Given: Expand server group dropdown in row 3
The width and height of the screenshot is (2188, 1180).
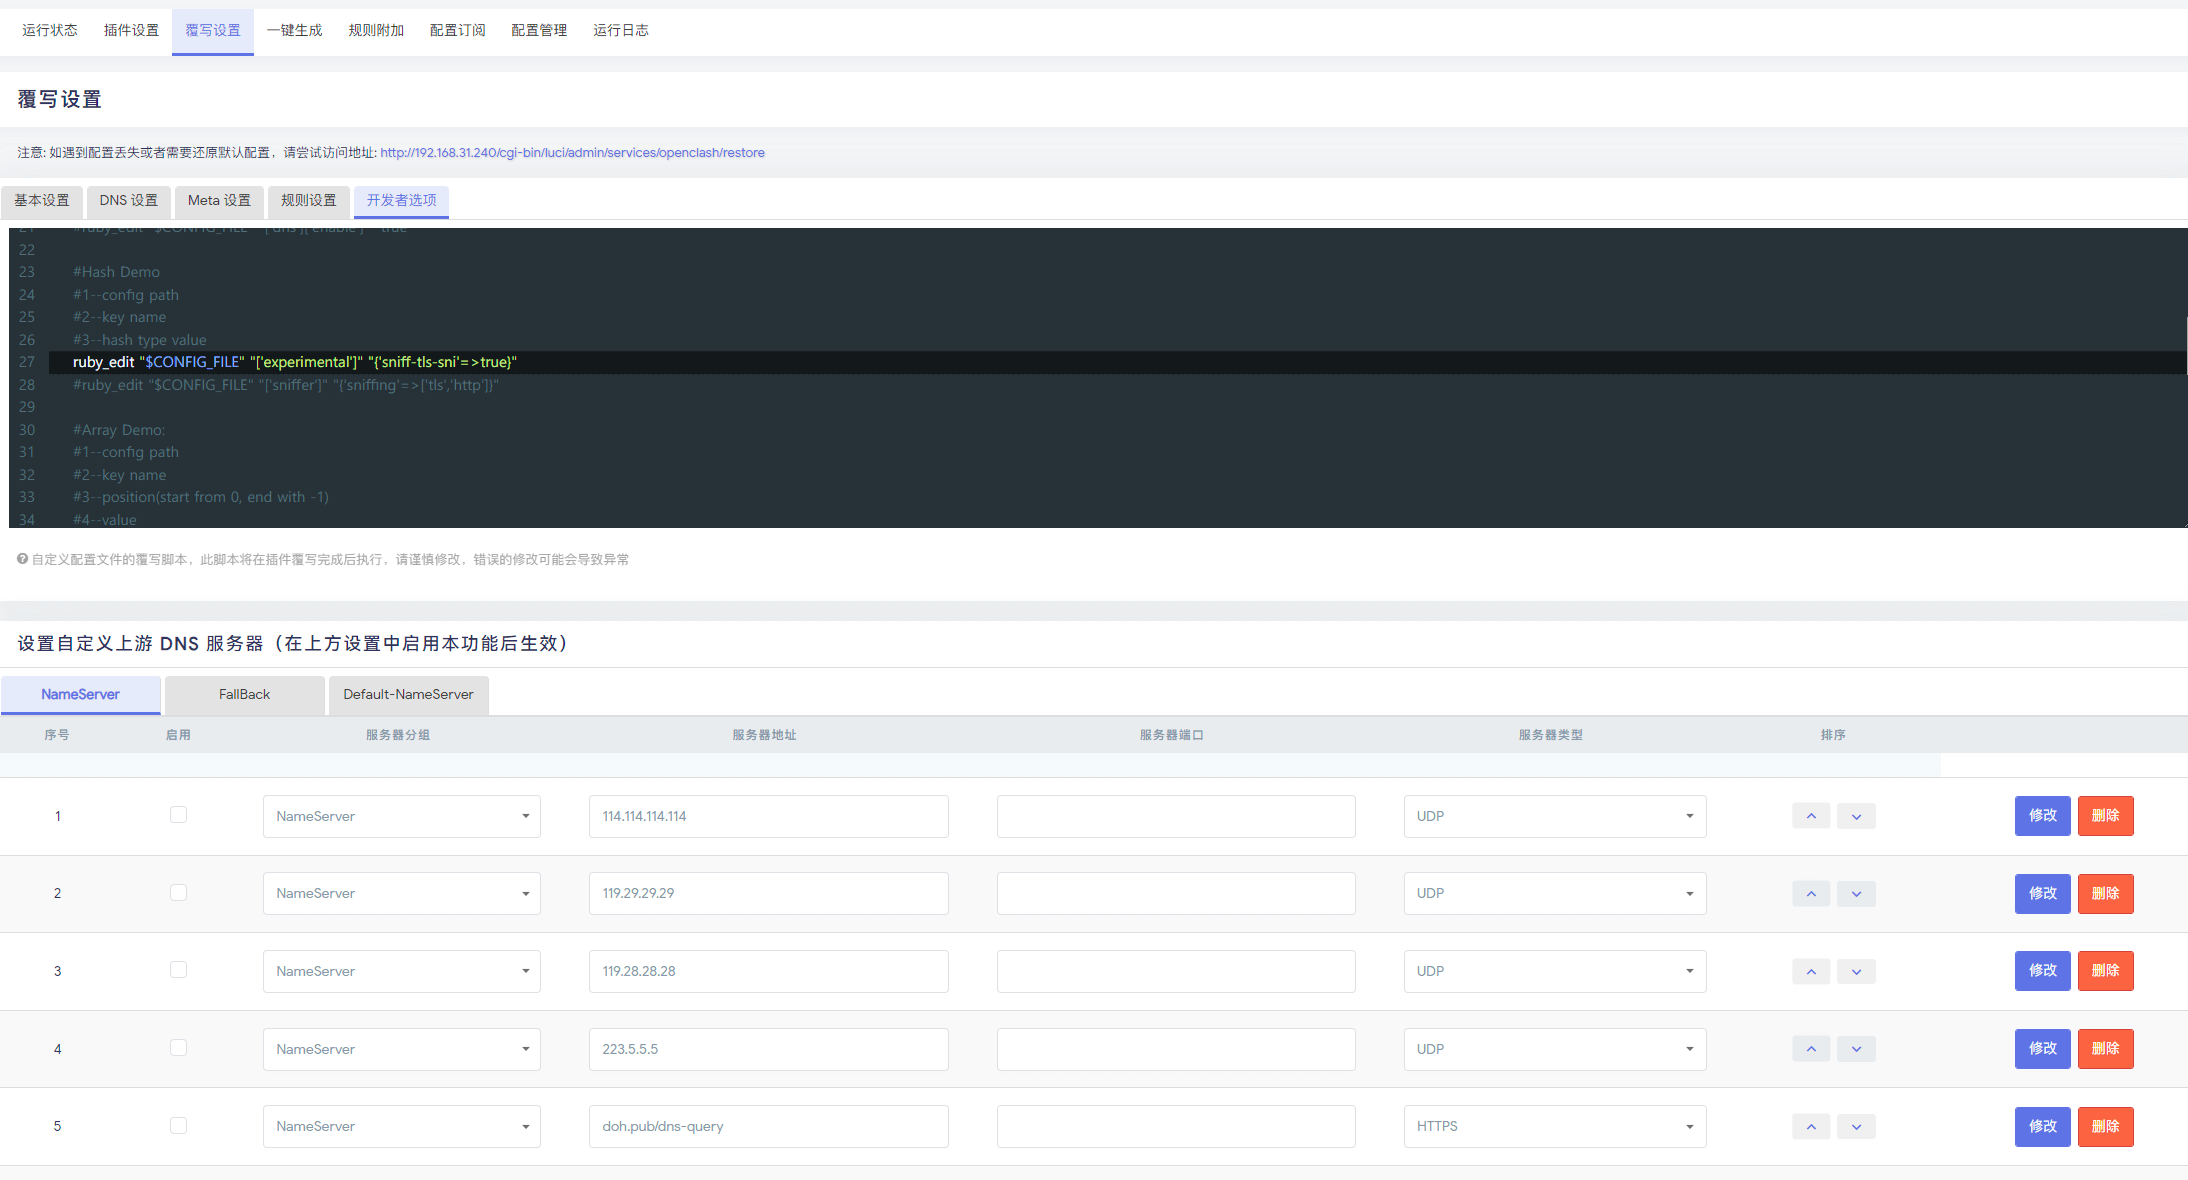Looking at the screenshot, I should (401, 971).
